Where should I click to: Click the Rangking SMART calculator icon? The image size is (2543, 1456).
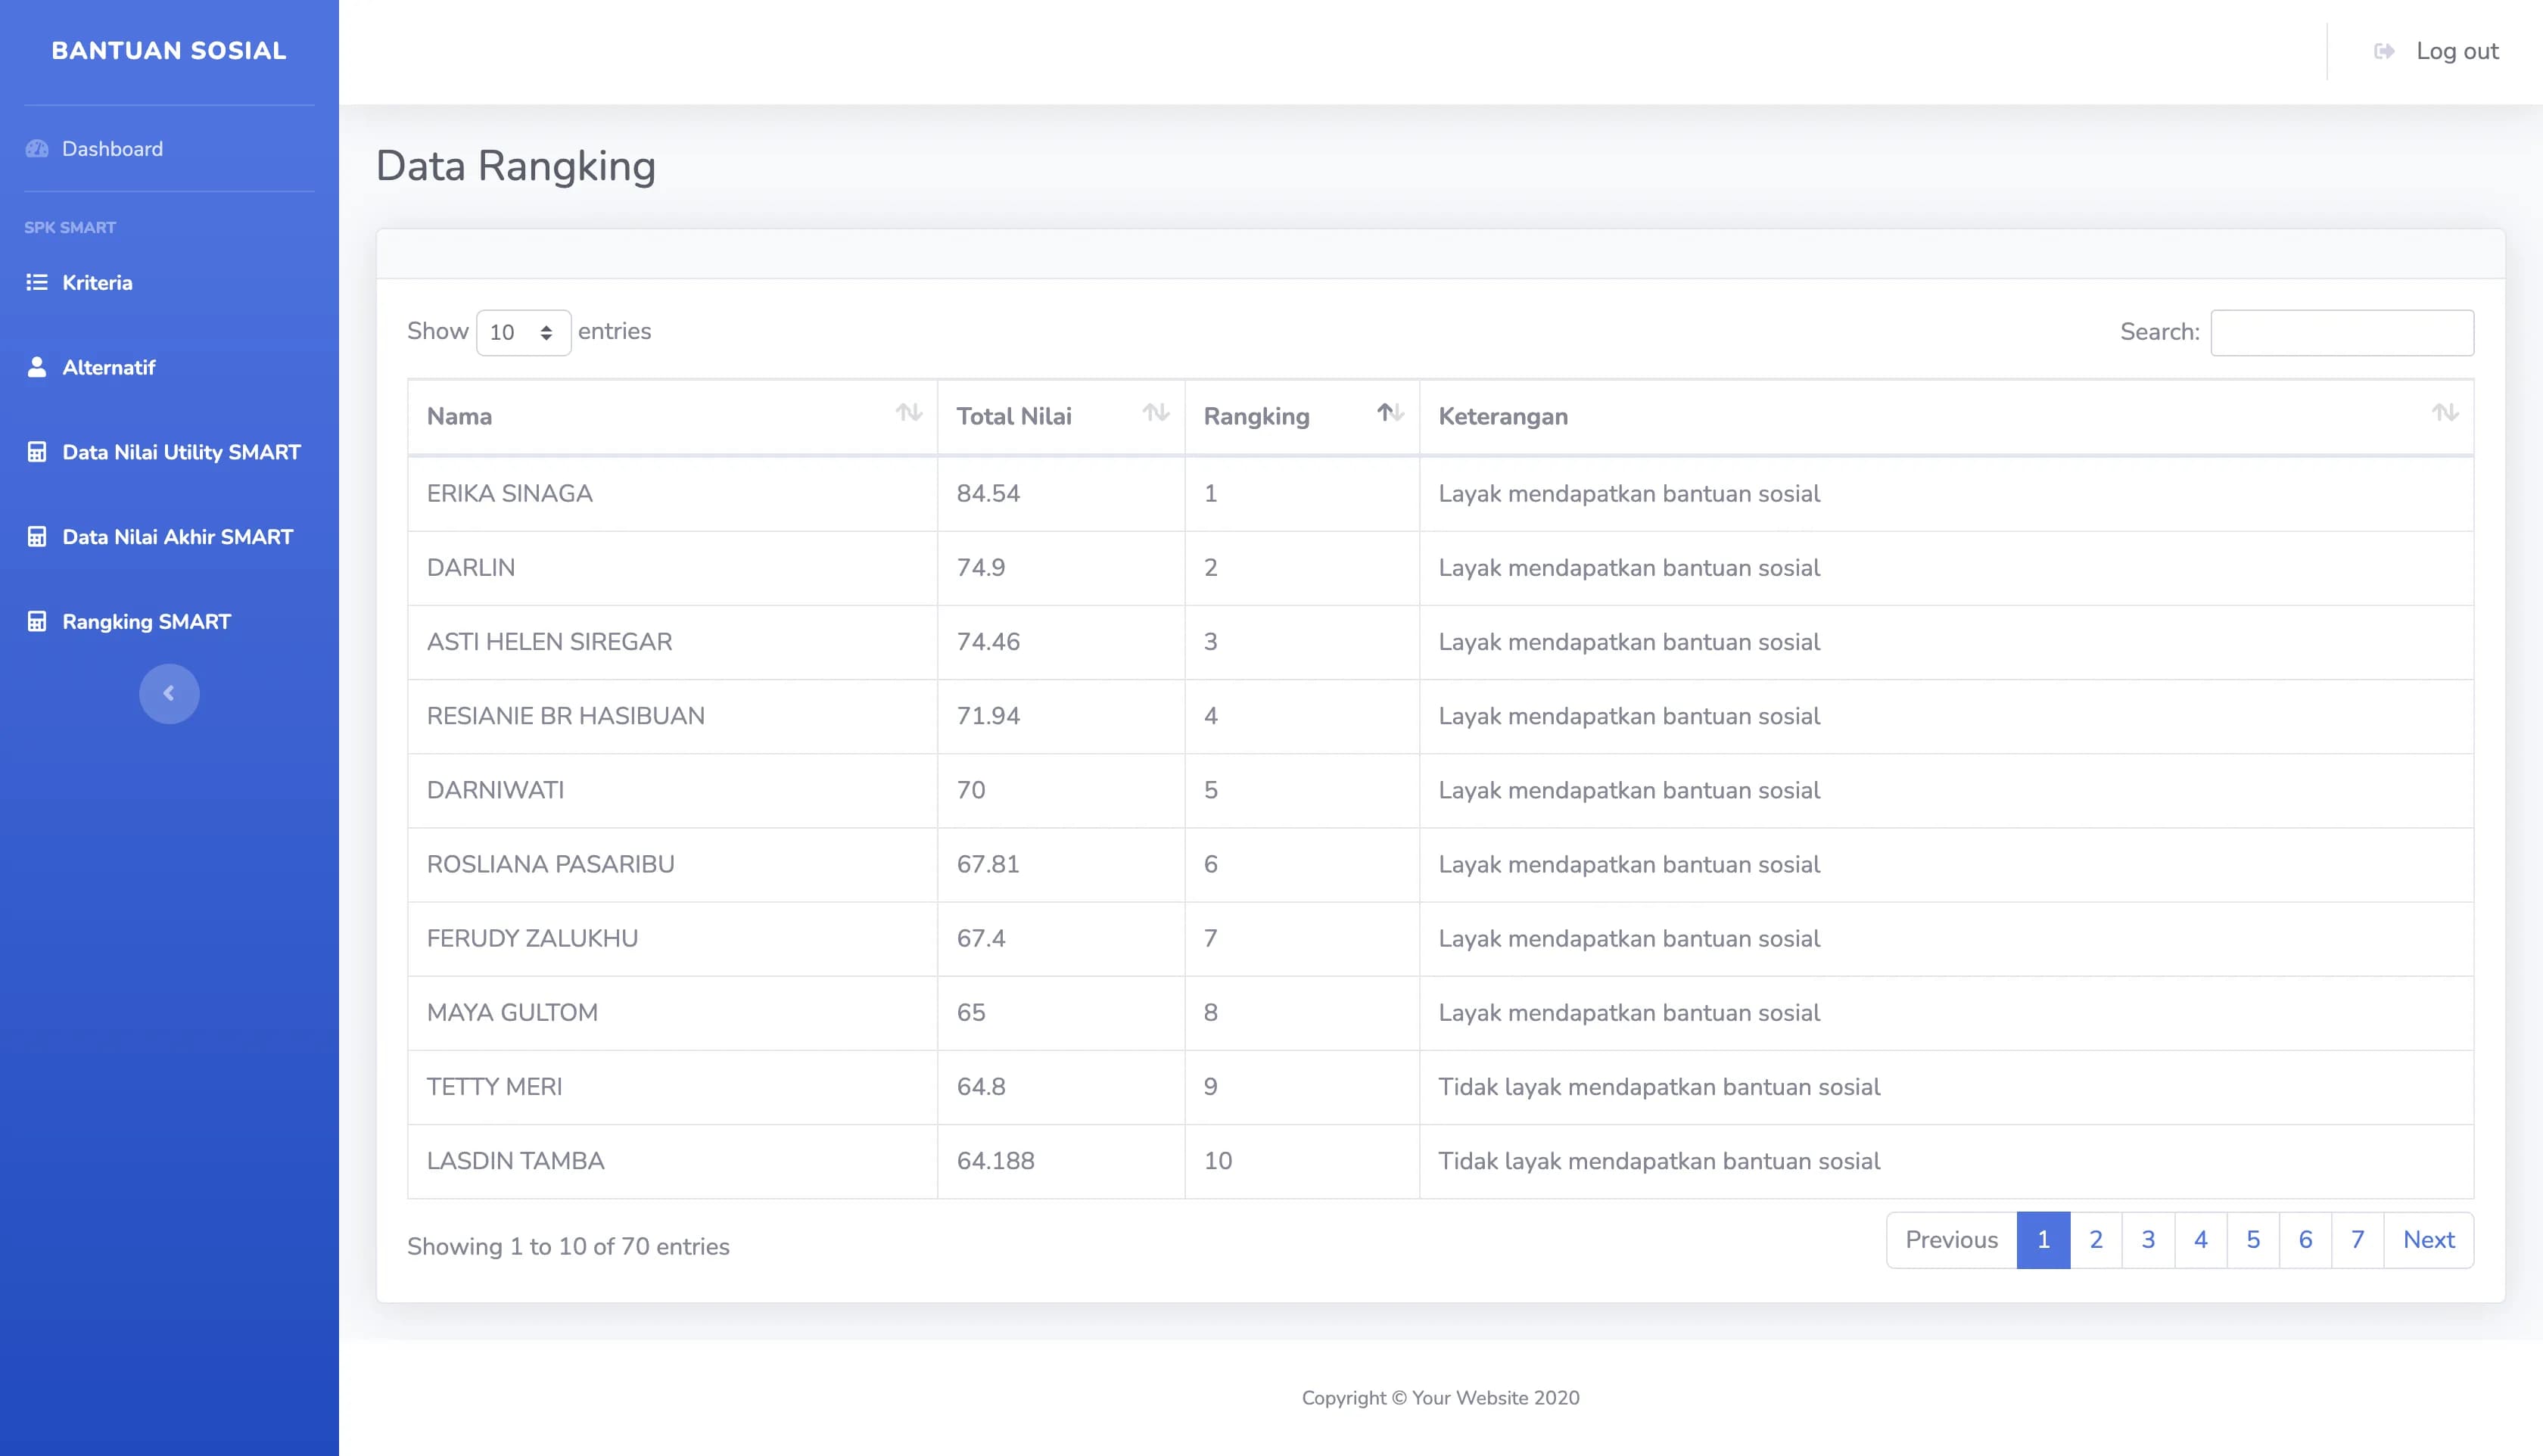37,622
